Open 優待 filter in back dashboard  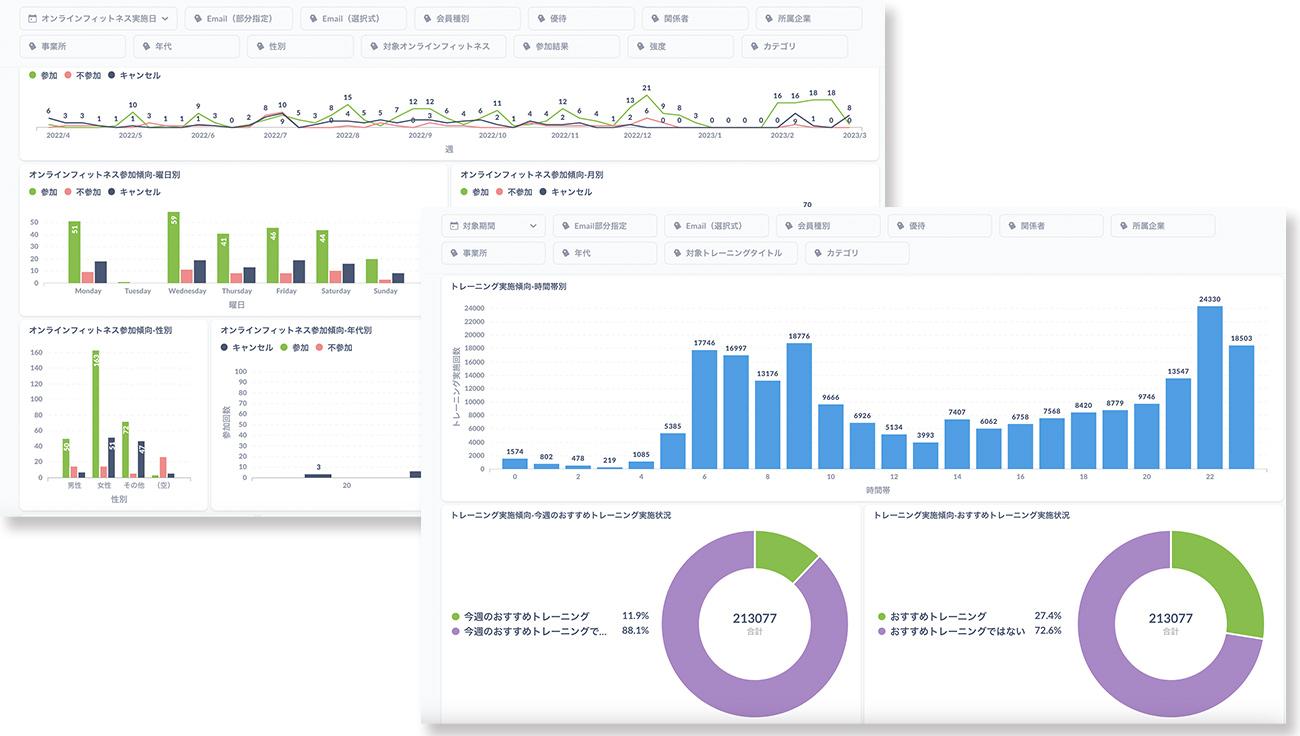click(x=581, y=18)
